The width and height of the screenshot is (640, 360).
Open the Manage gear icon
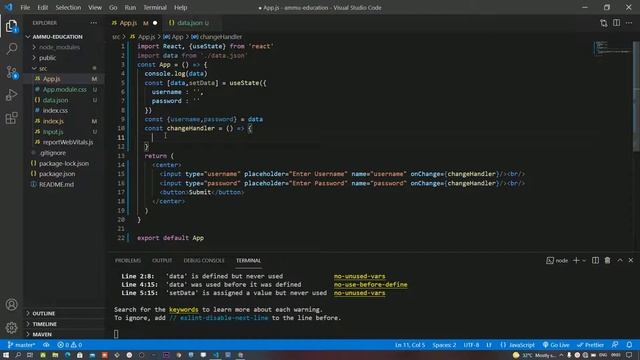[x=11, y=327]
